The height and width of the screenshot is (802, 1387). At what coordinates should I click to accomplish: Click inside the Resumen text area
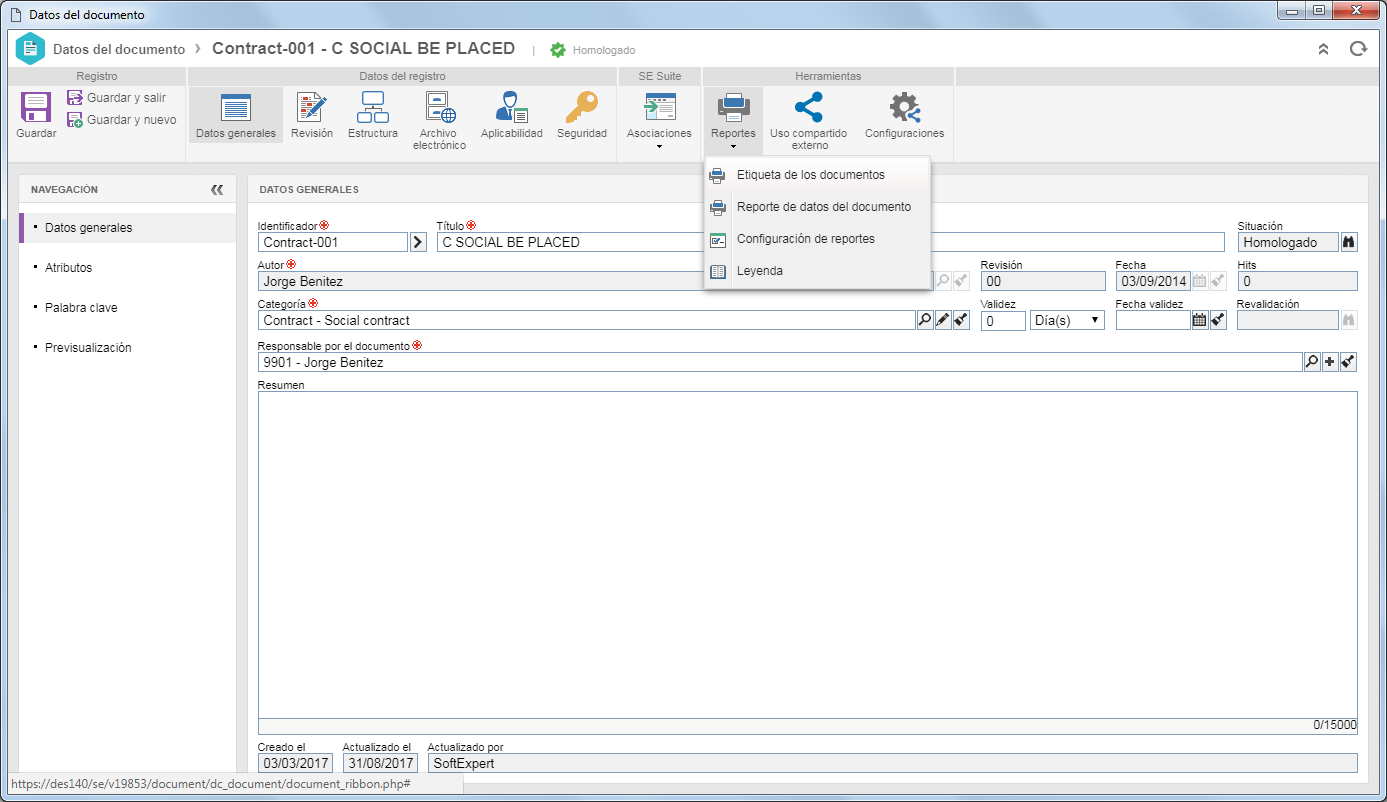point(807,555)
